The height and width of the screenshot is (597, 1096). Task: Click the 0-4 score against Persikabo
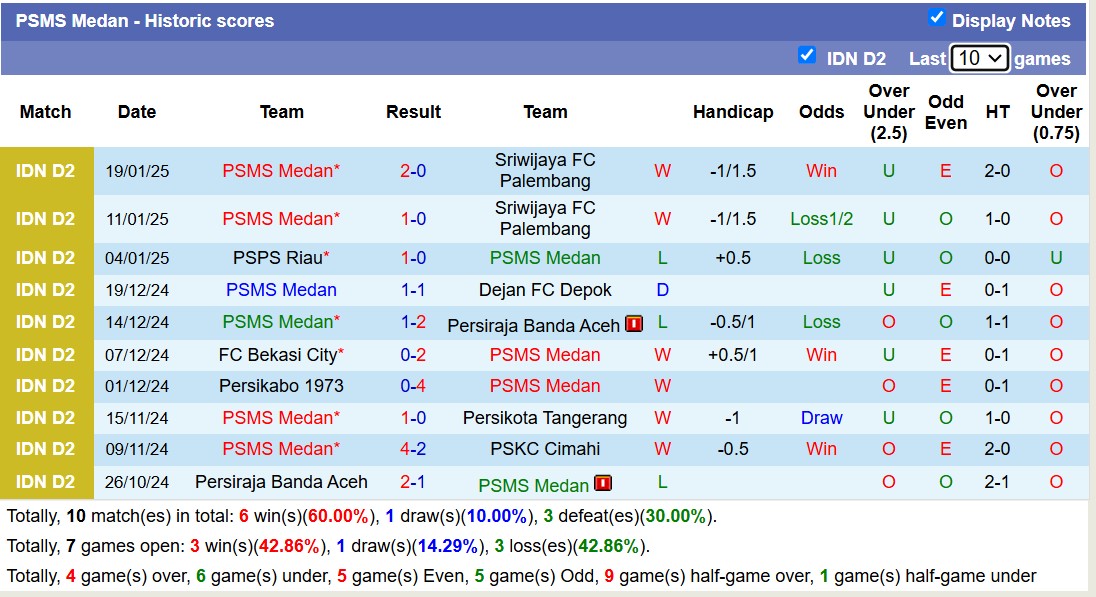pos(413,386)
